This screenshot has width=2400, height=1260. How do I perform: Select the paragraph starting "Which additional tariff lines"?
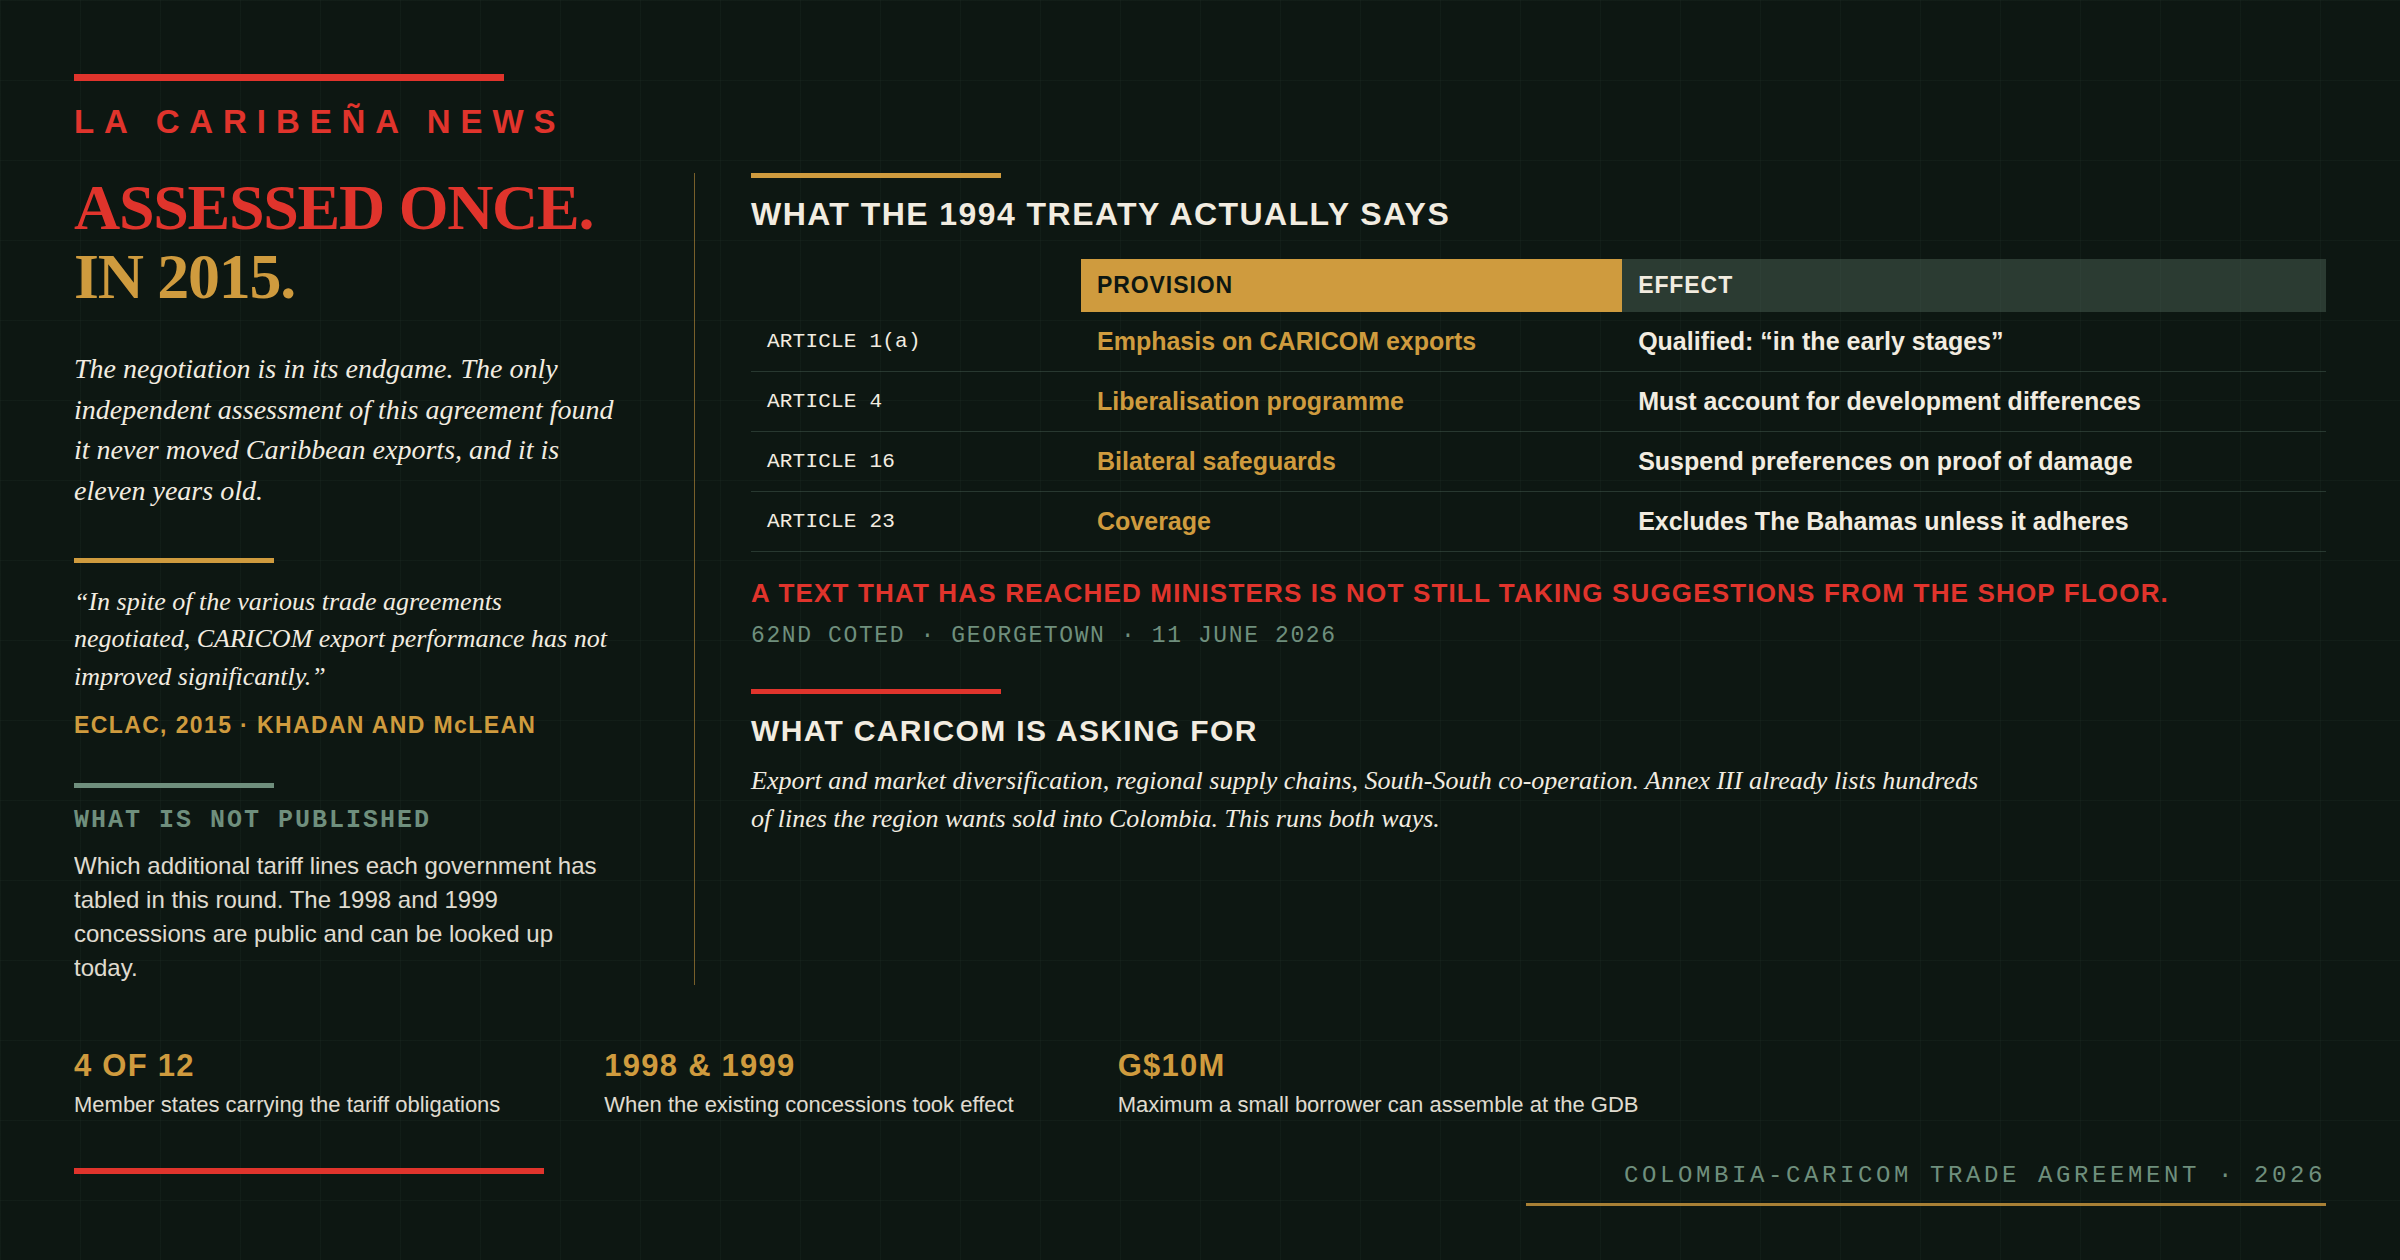pyautogui.click(x=335, y=916)
